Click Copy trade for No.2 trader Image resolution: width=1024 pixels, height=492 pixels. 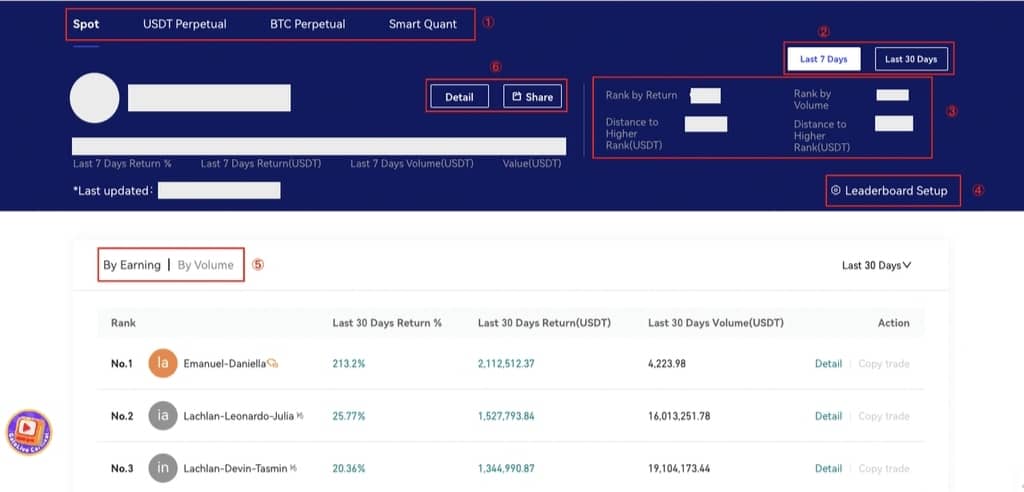pos(883,416)
